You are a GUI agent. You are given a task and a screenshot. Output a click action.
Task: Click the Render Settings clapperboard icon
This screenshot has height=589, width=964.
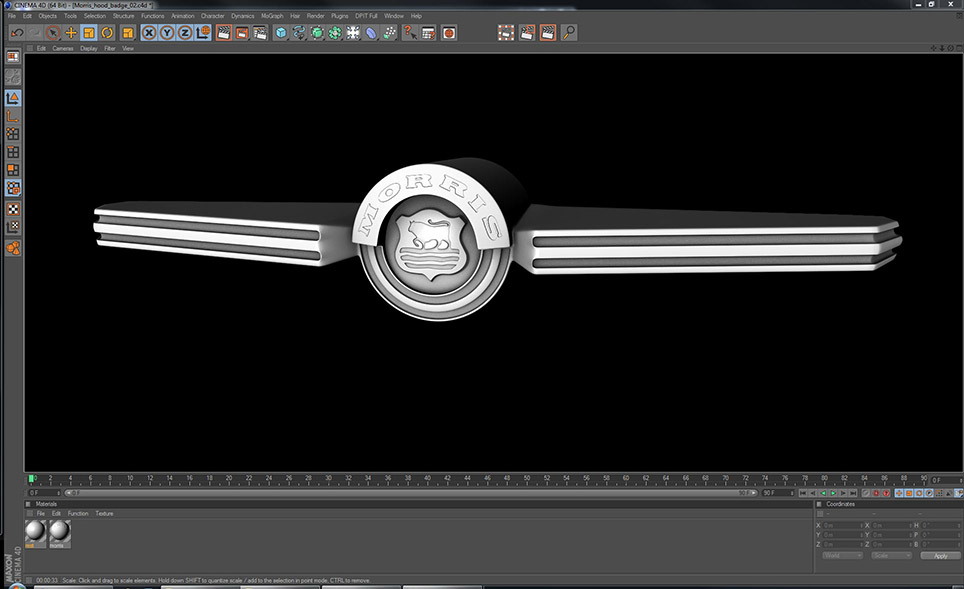260,33
